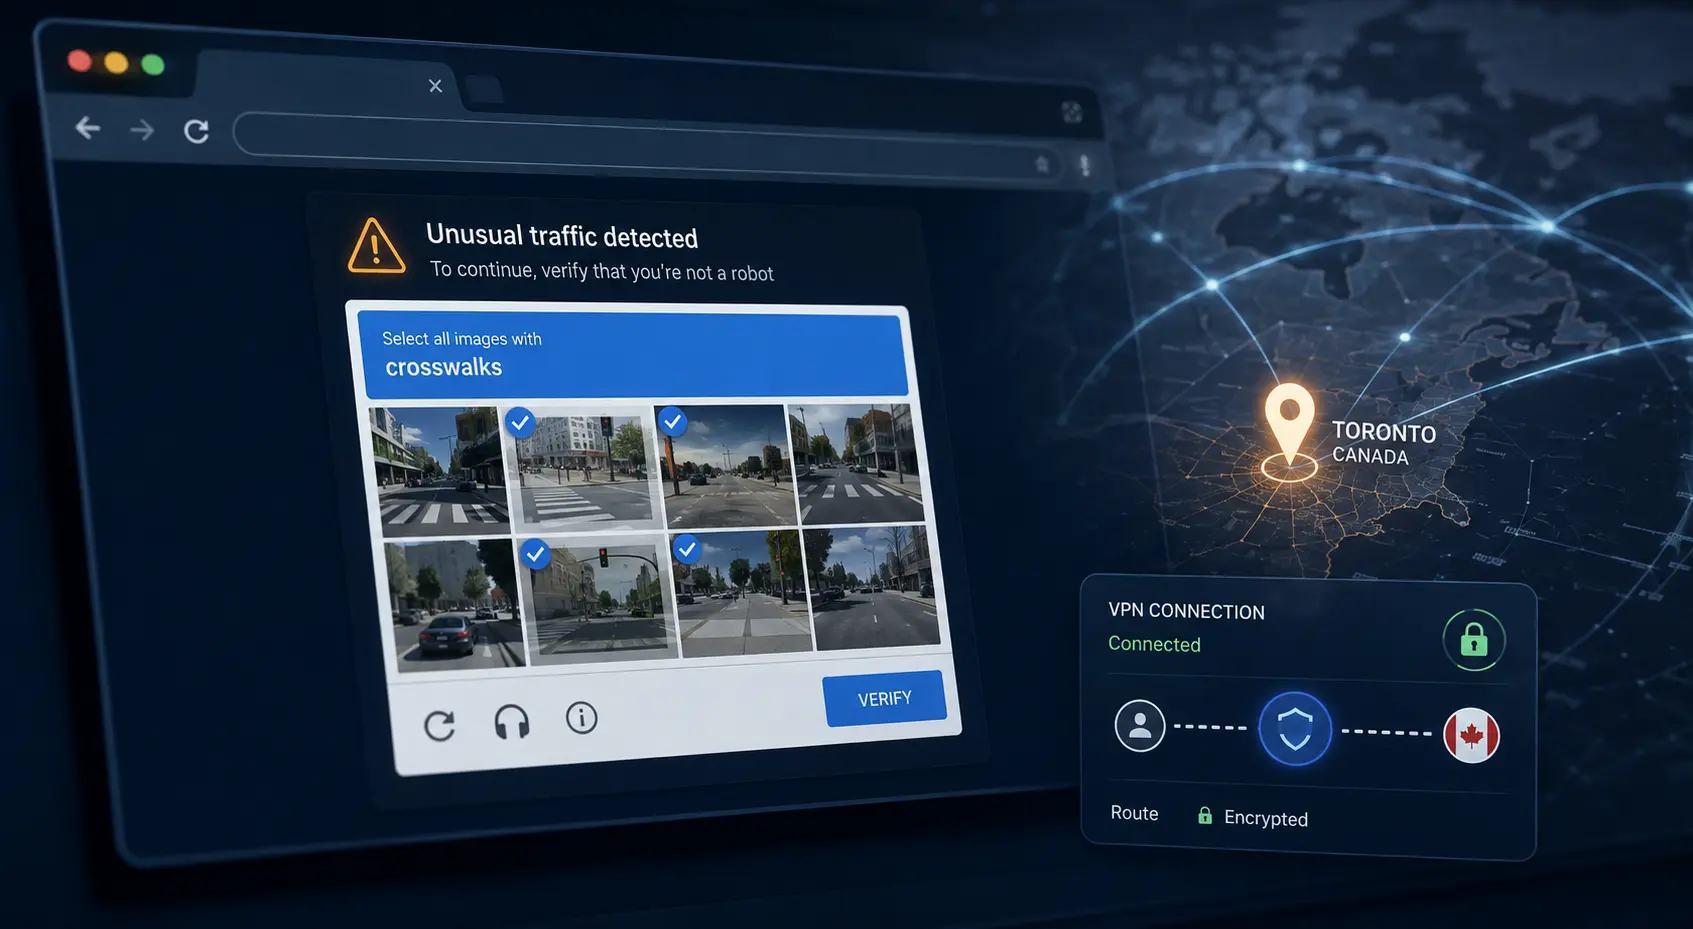Select the top-right captcha image with crosswalk stripes
The width and height of the screenshot is (1693, 929).
[x=856, y=464]
